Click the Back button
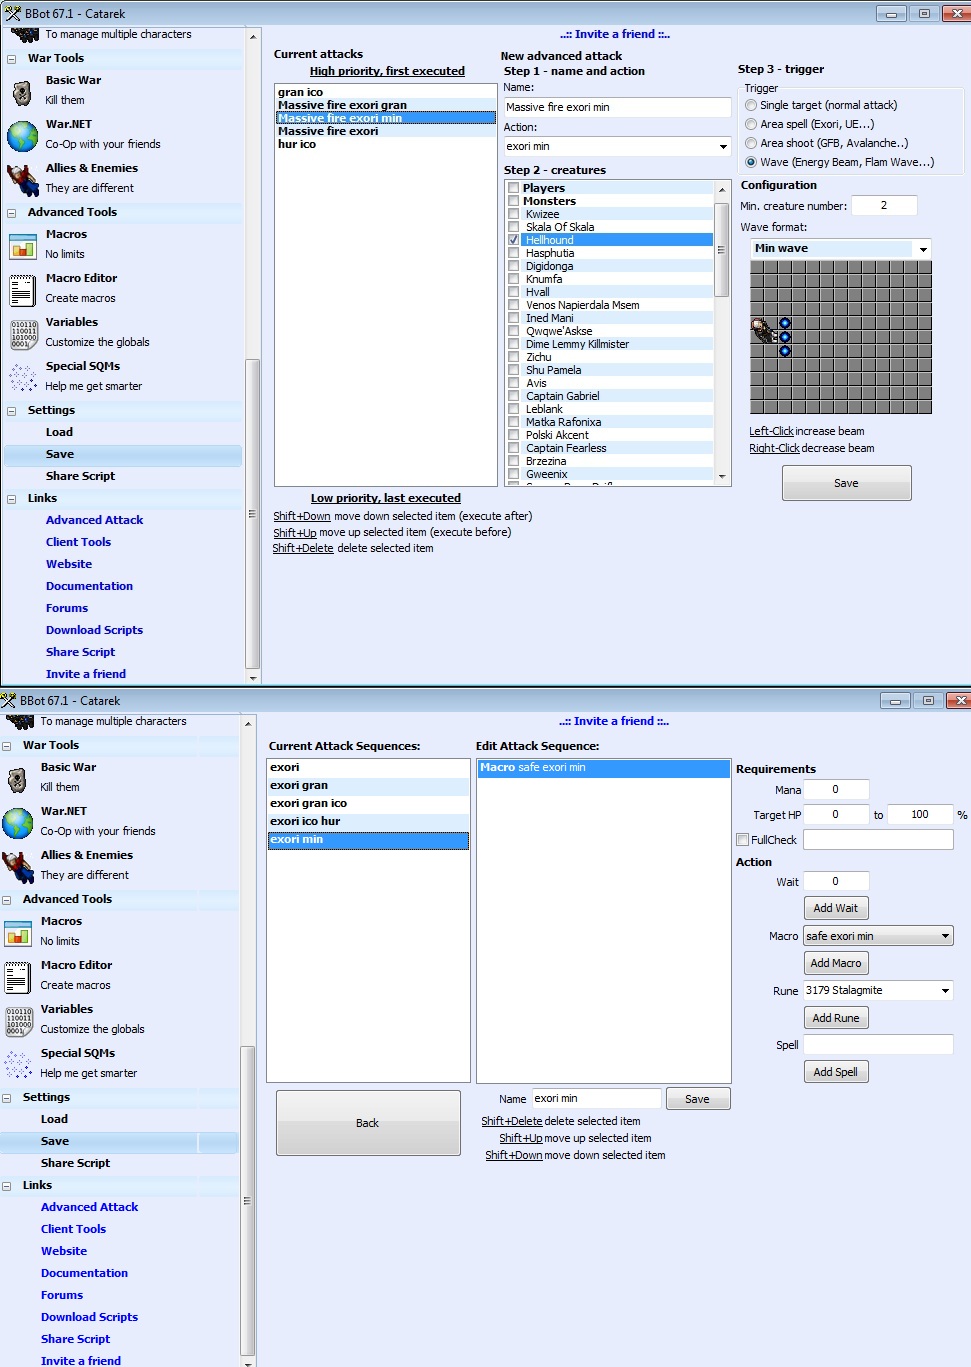Viewport: 971px width, 1367px height. pos(367,1123)
